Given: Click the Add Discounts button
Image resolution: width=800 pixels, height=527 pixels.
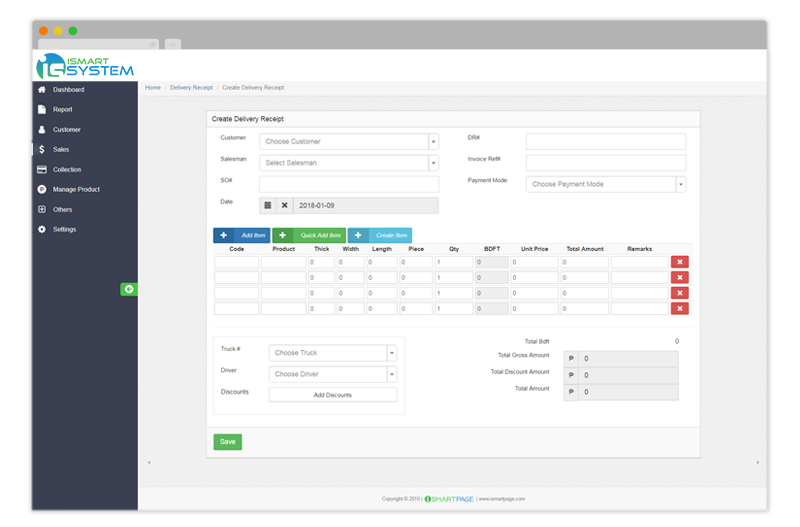Looking at the screenshot, I should coord(333,395).
